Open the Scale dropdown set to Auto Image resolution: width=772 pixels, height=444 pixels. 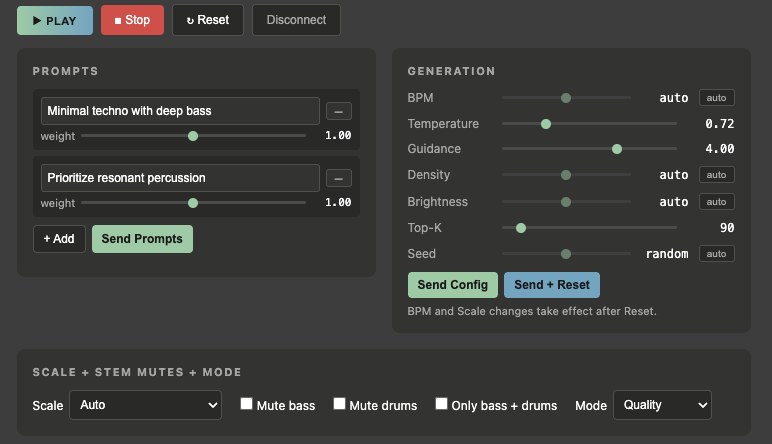tap(146, 405)
